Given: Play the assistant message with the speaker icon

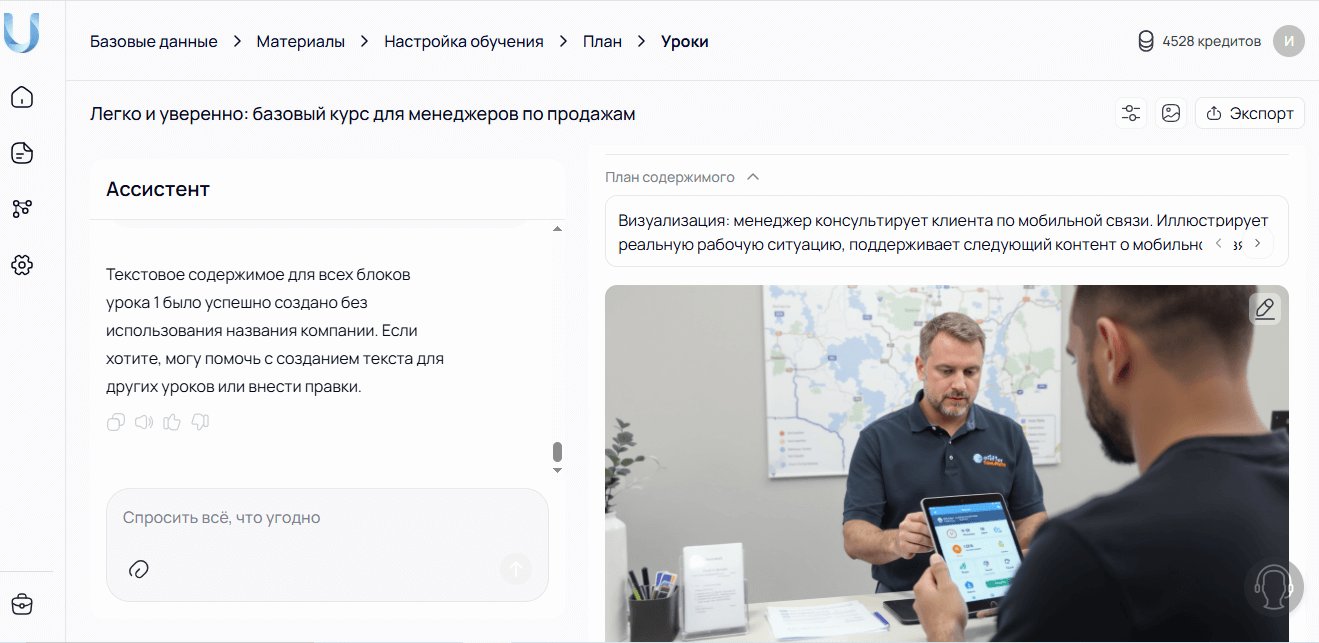Looking at the screenshot, I should tap(143, 422).
